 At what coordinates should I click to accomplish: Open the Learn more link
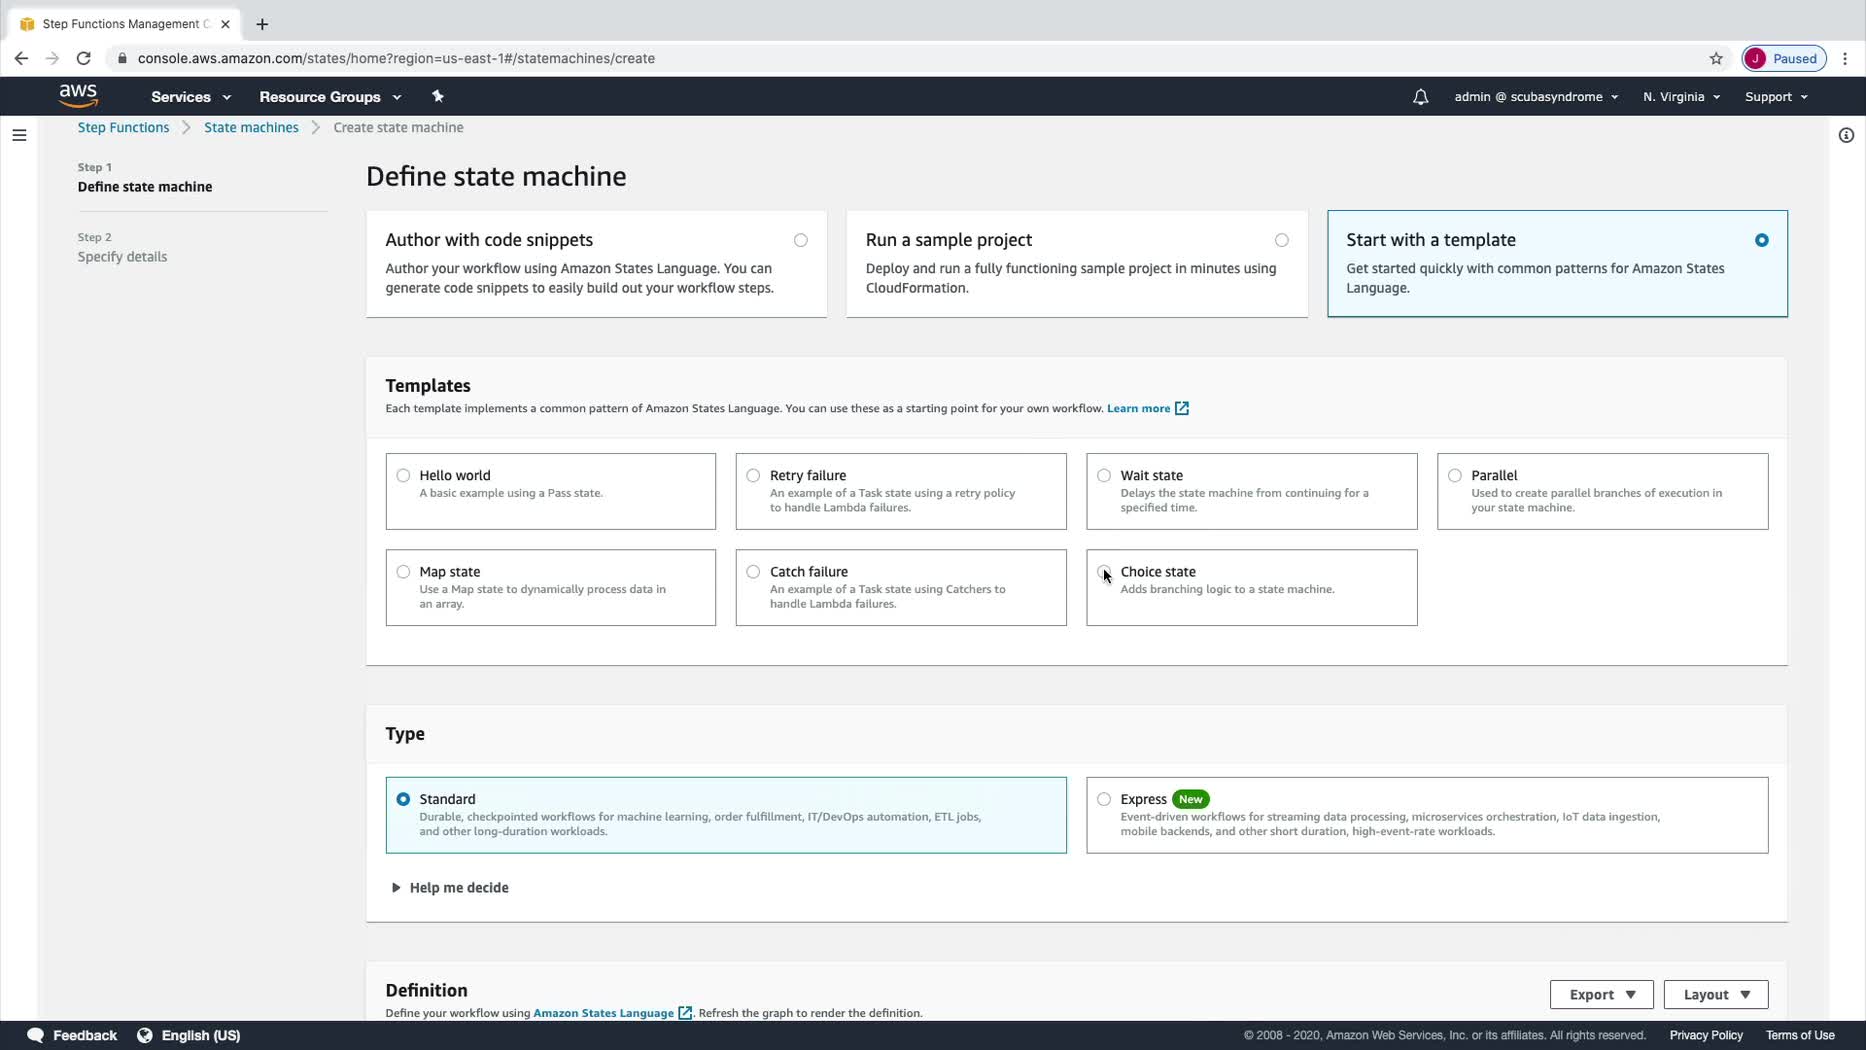tap(1138, 408)
